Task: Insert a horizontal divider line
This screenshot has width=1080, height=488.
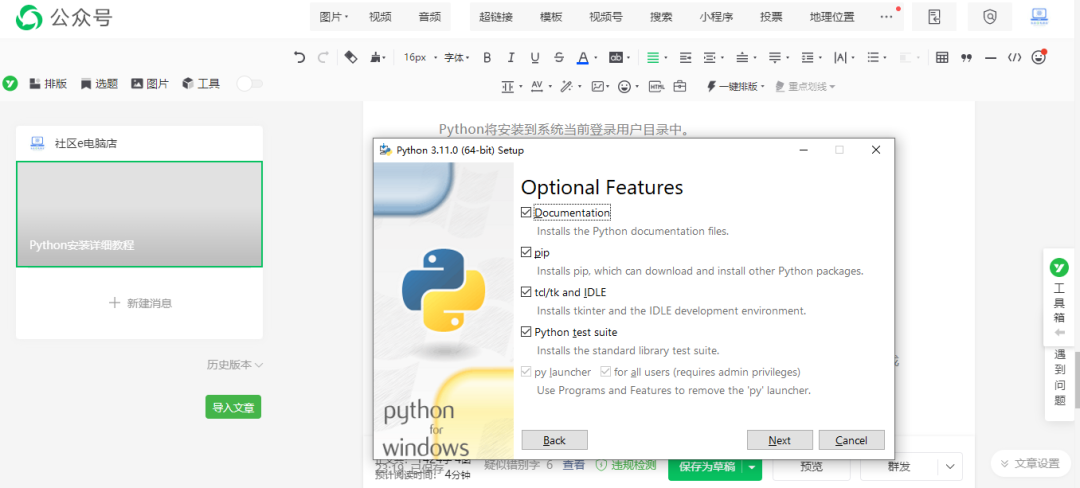Action: [x=990, y=58]
